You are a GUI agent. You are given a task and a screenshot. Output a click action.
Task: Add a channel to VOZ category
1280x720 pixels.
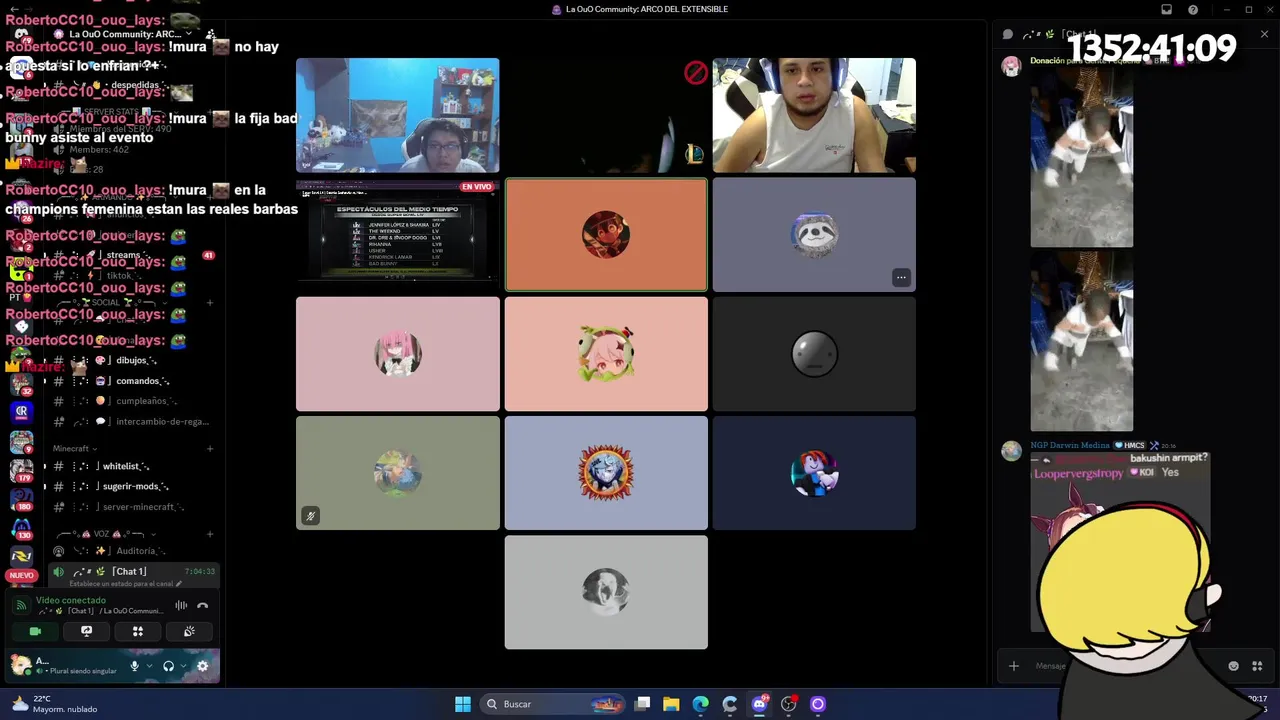click(x=210, y=534)
